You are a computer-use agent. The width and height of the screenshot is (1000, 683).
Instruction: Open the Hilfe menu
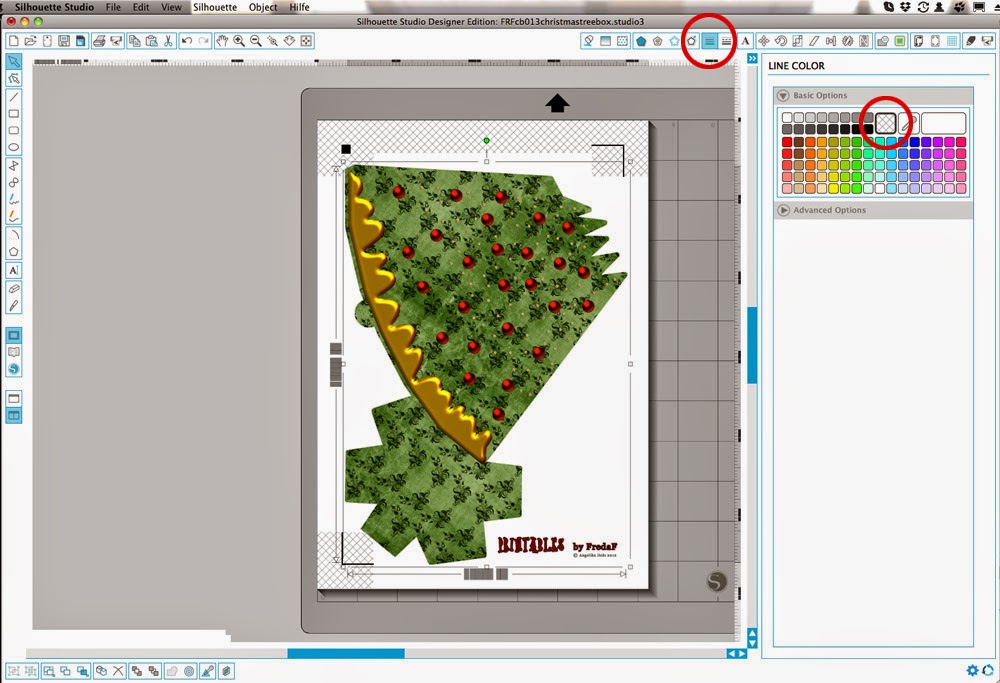(299, 7)
